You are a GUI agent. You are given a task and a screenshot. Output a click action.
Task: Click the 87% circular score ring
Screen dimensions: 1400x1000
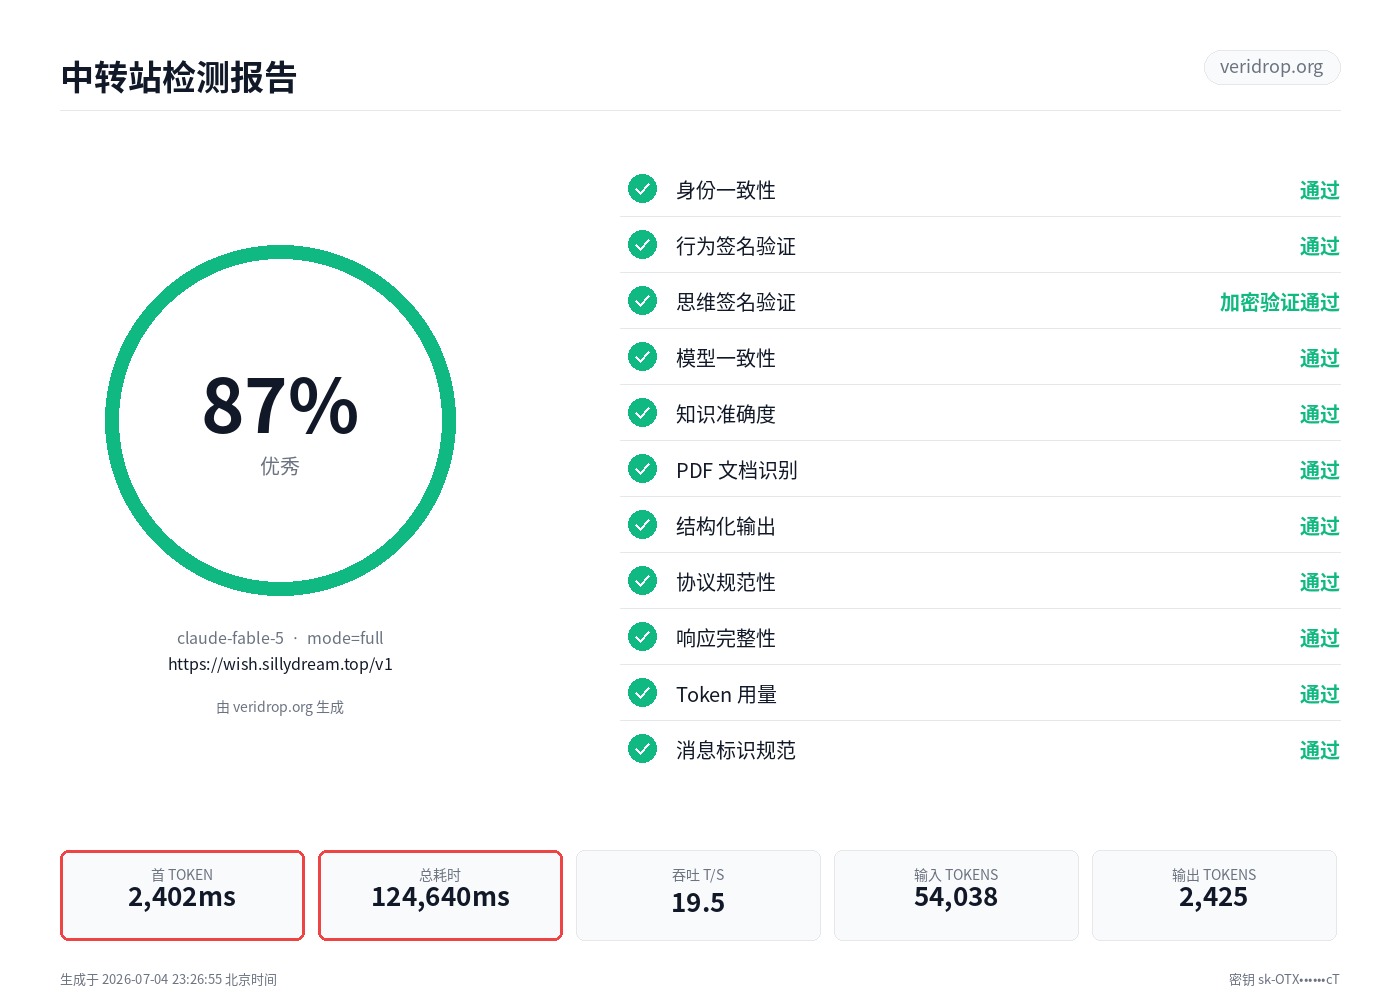pos(280,421)
